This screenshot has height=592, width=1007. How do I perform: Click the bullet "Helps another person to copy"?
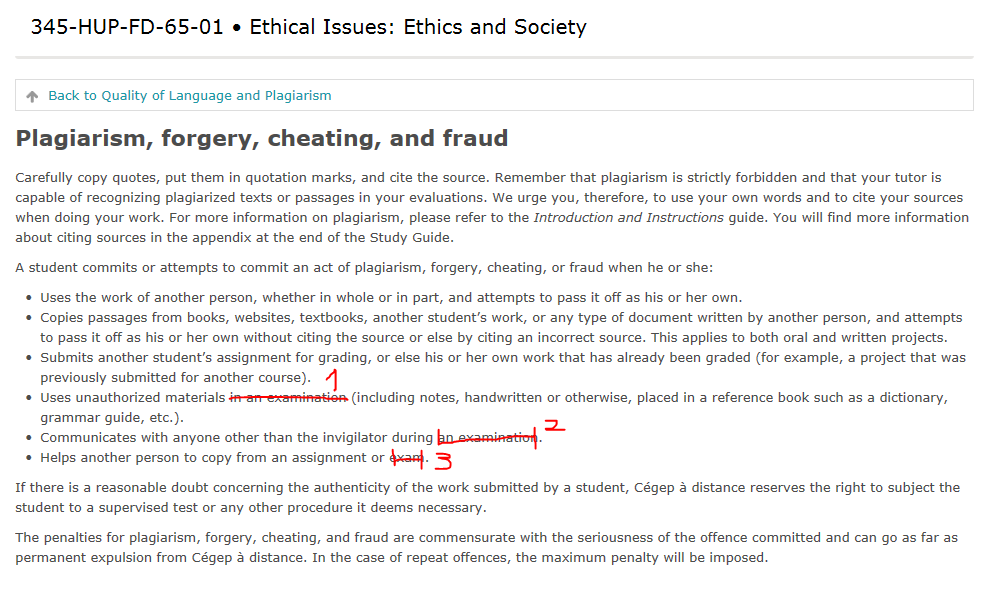[212, 458]
